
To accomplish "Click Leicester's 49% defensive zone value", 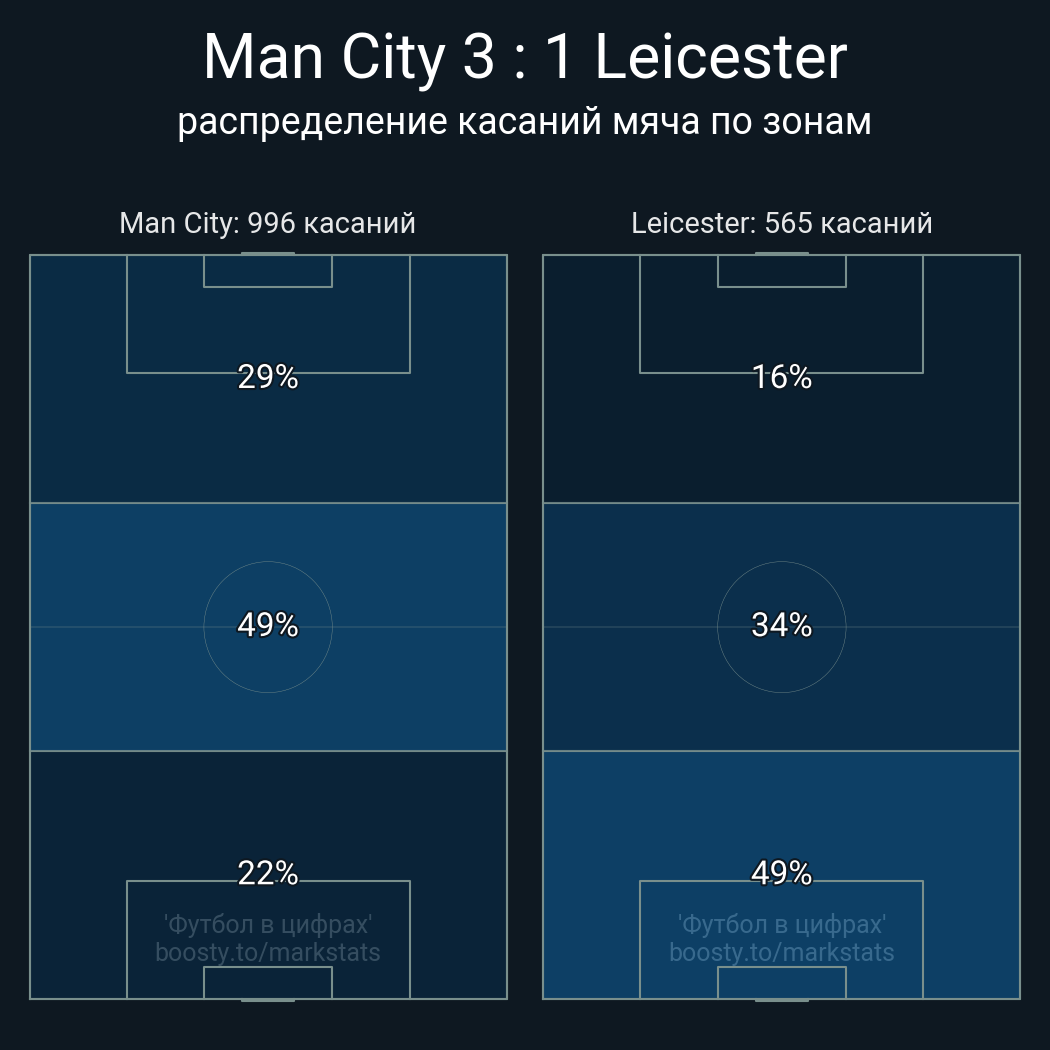I will point(781,873).
